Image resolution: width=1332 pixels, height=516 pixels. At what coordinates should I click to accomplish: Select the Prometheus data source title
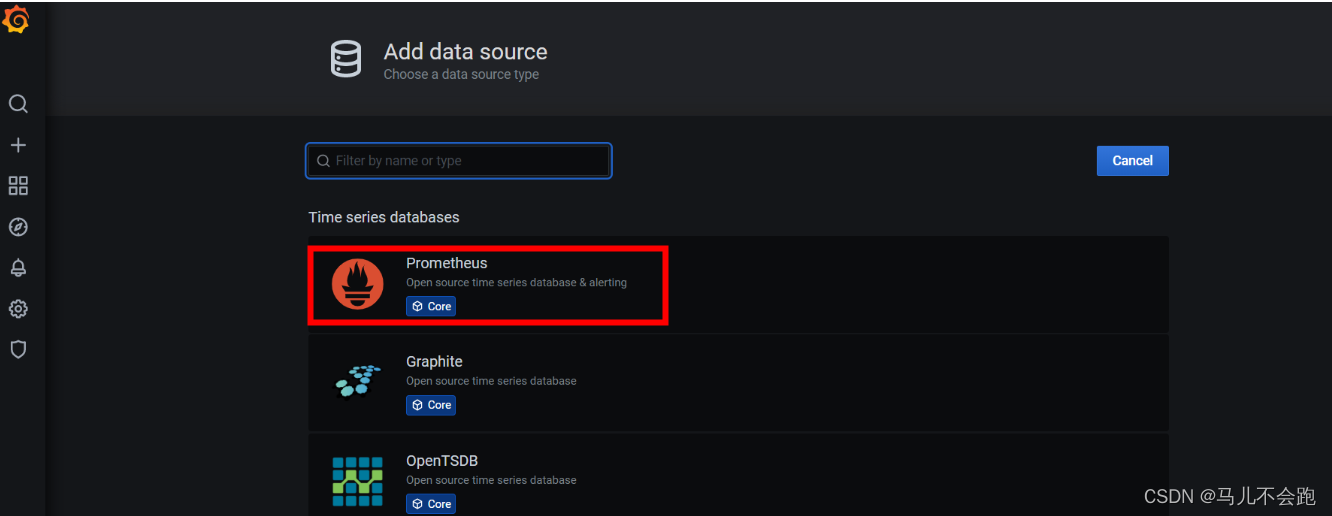[x=446, y=263]
